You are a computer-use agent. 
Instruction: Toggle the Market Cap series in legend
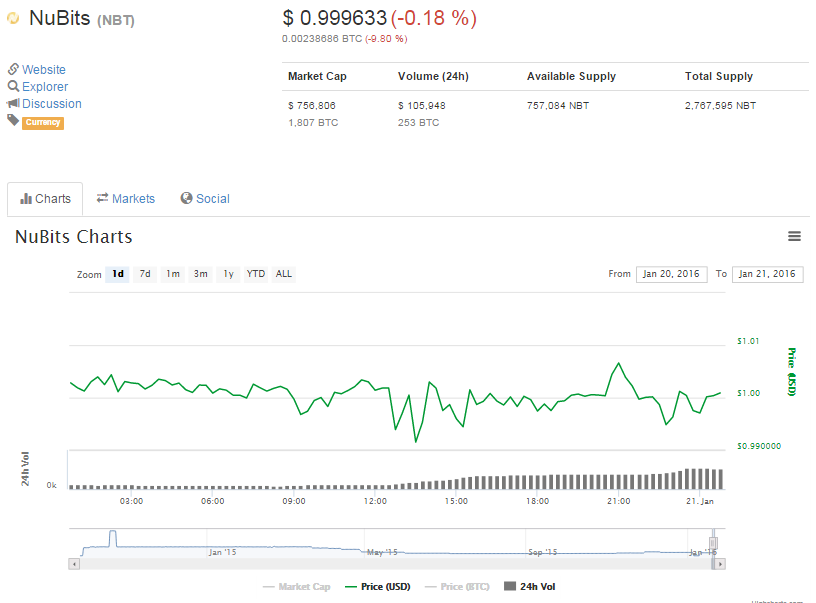(297, 587)
